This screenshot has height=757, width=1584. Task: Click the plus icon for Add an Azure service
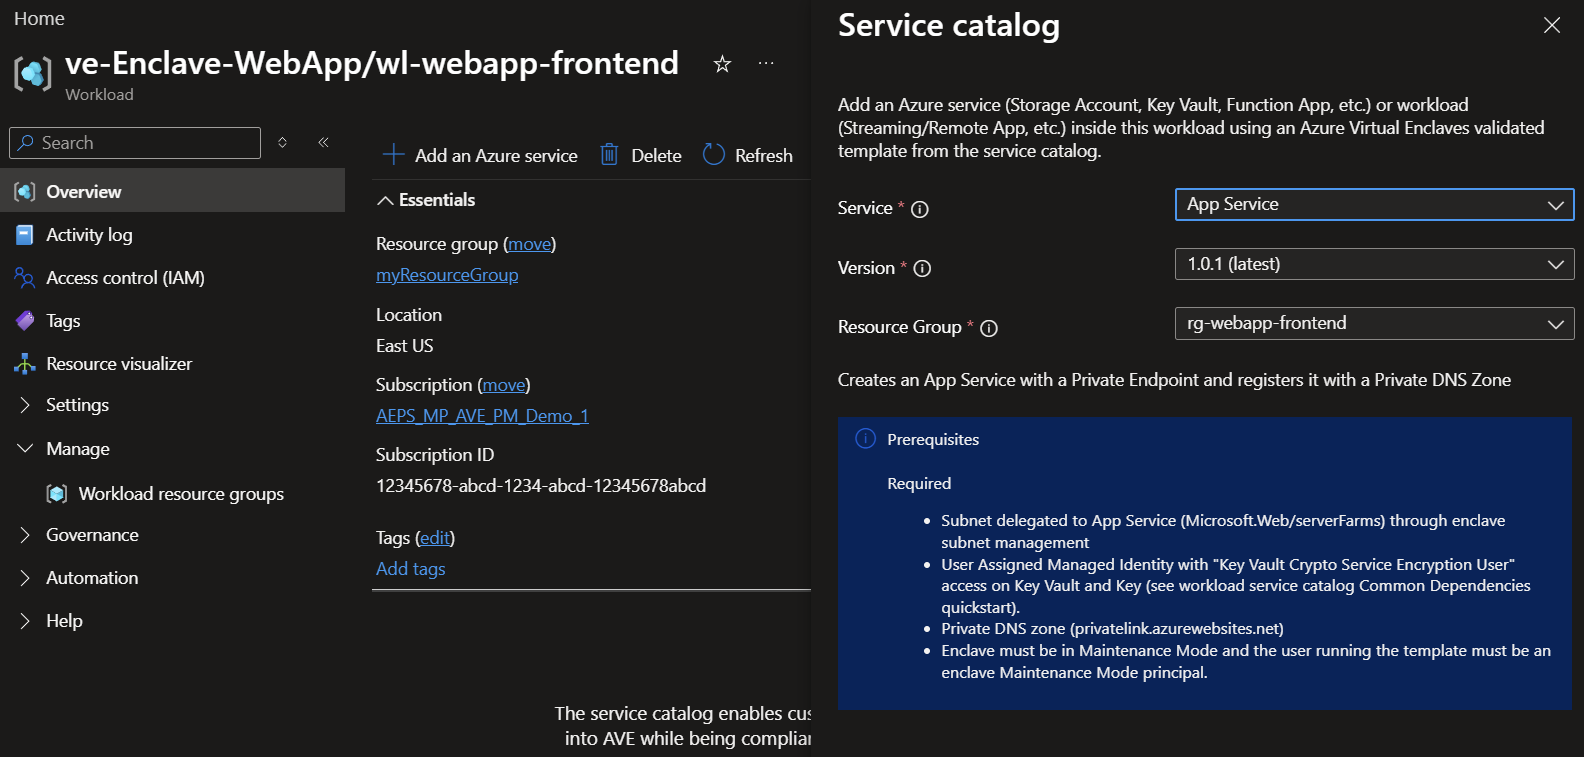(x=394, y=154)
